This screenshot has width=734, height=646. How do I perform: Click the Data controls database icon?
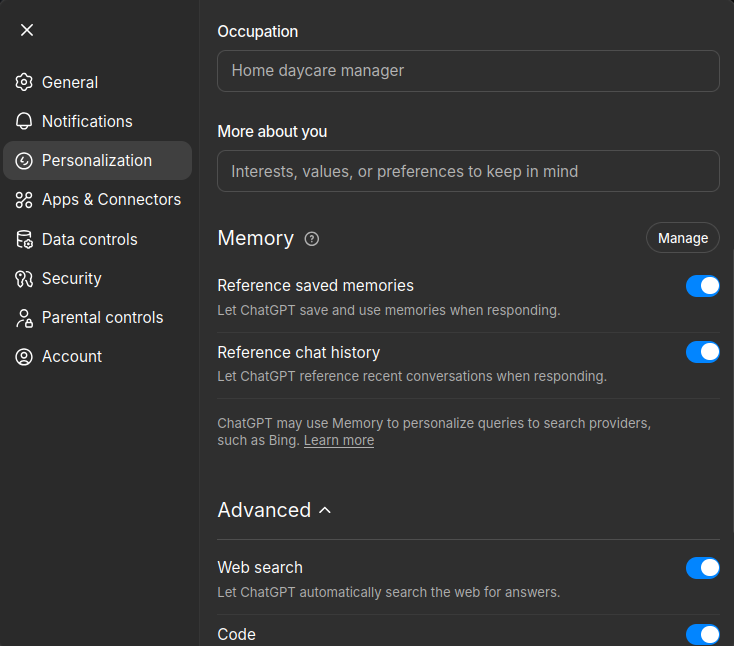click(24, 239)
